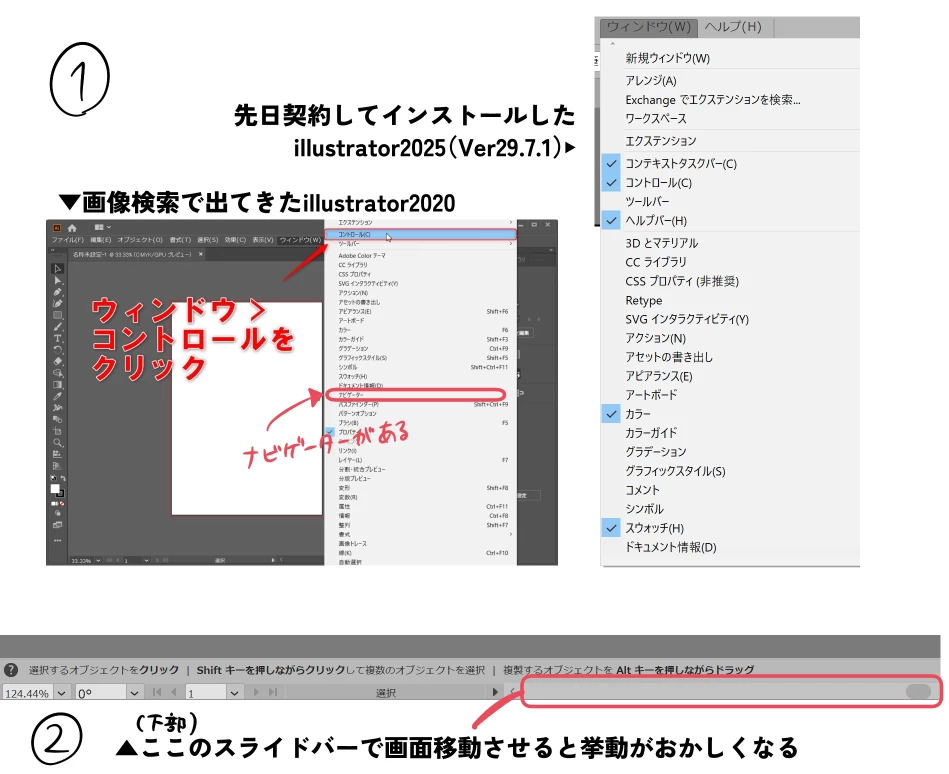
Task: Select the Artboard tool
Action: [57, 431]
